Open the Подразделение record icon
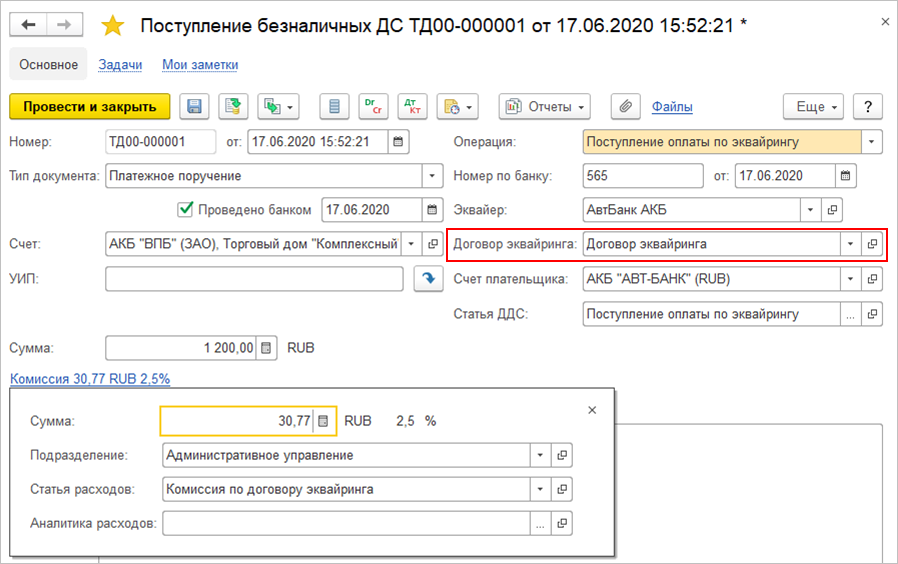898x564 pixels. coord(562,455)
